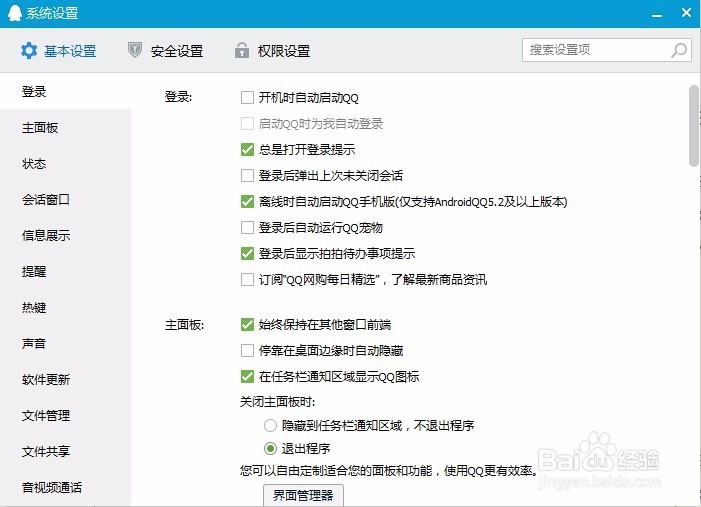This screenshot has width=701, height=507.
Task: Select 隐藏到任务栏通知区域 radio option
Action: [x=270, y=425]
